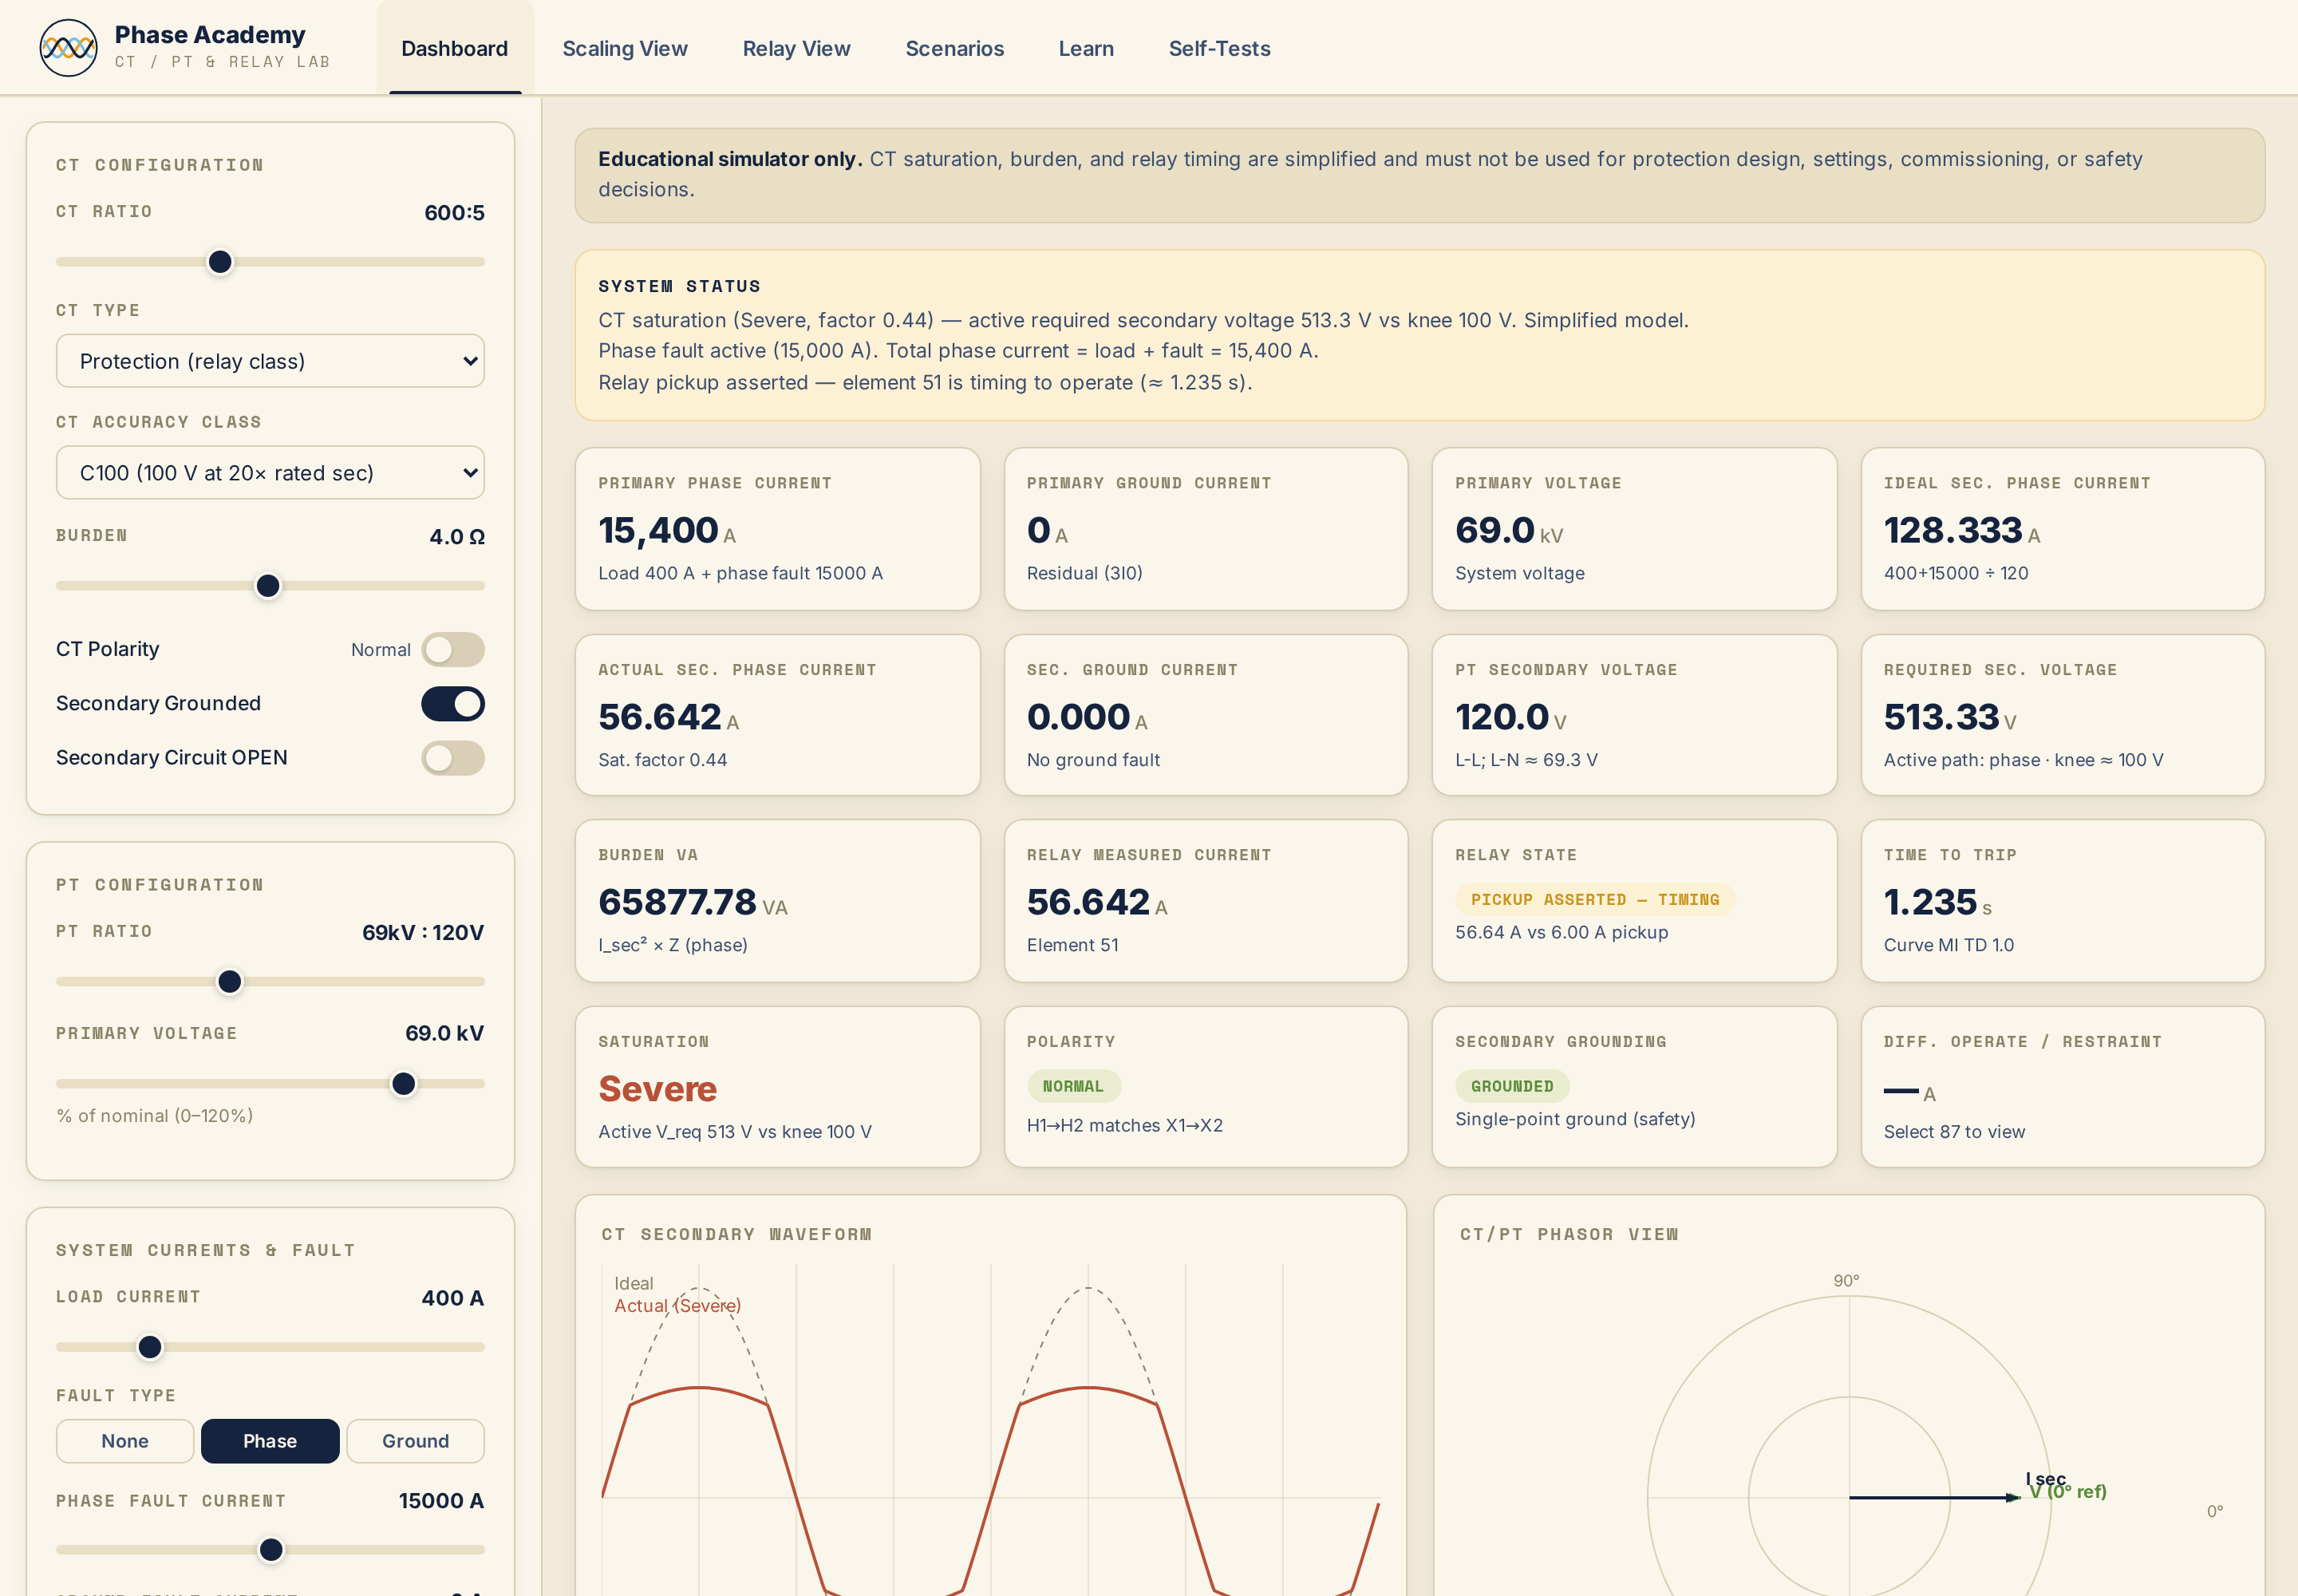2298x1596 pixels.
Task: Click the 'H1→H2 matches X1→X2' text
Action: tap(1124, 1125)
